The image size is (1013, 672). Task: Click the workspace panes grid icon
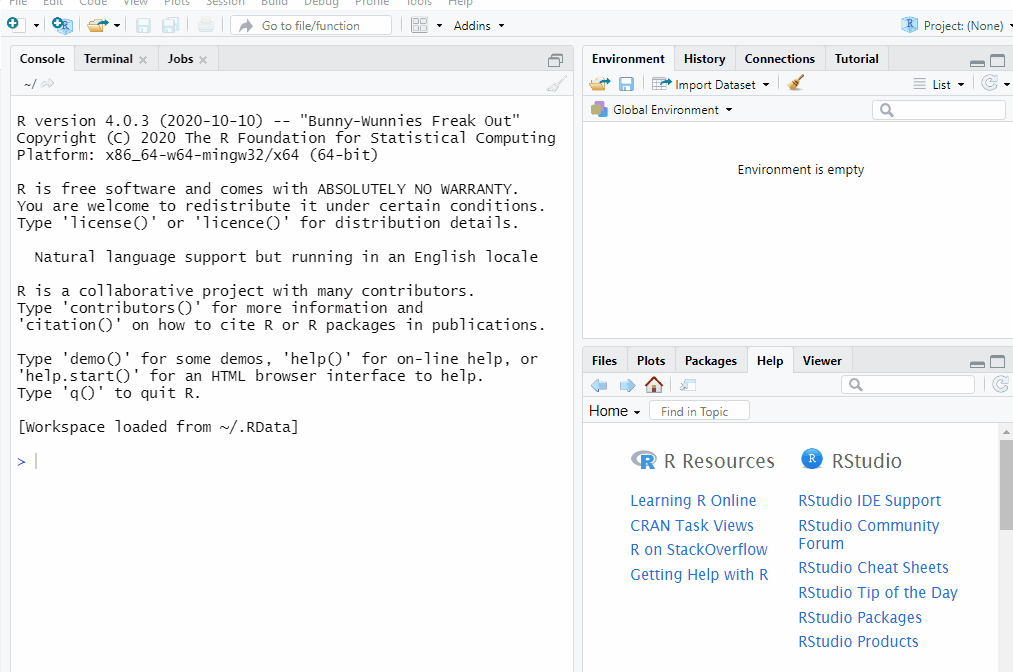pyautogui.click(x=420, y=25)
